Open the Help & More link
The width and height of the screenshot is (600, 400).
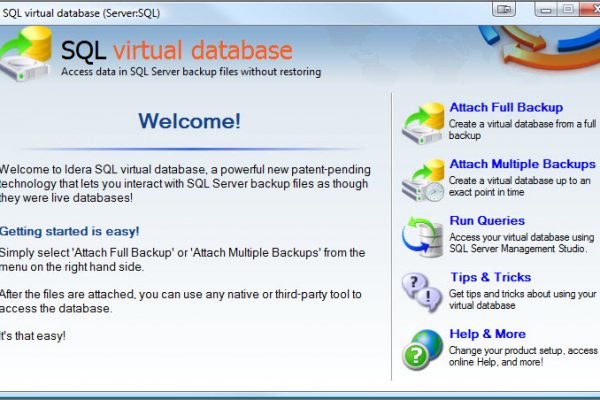click(488, 334)
